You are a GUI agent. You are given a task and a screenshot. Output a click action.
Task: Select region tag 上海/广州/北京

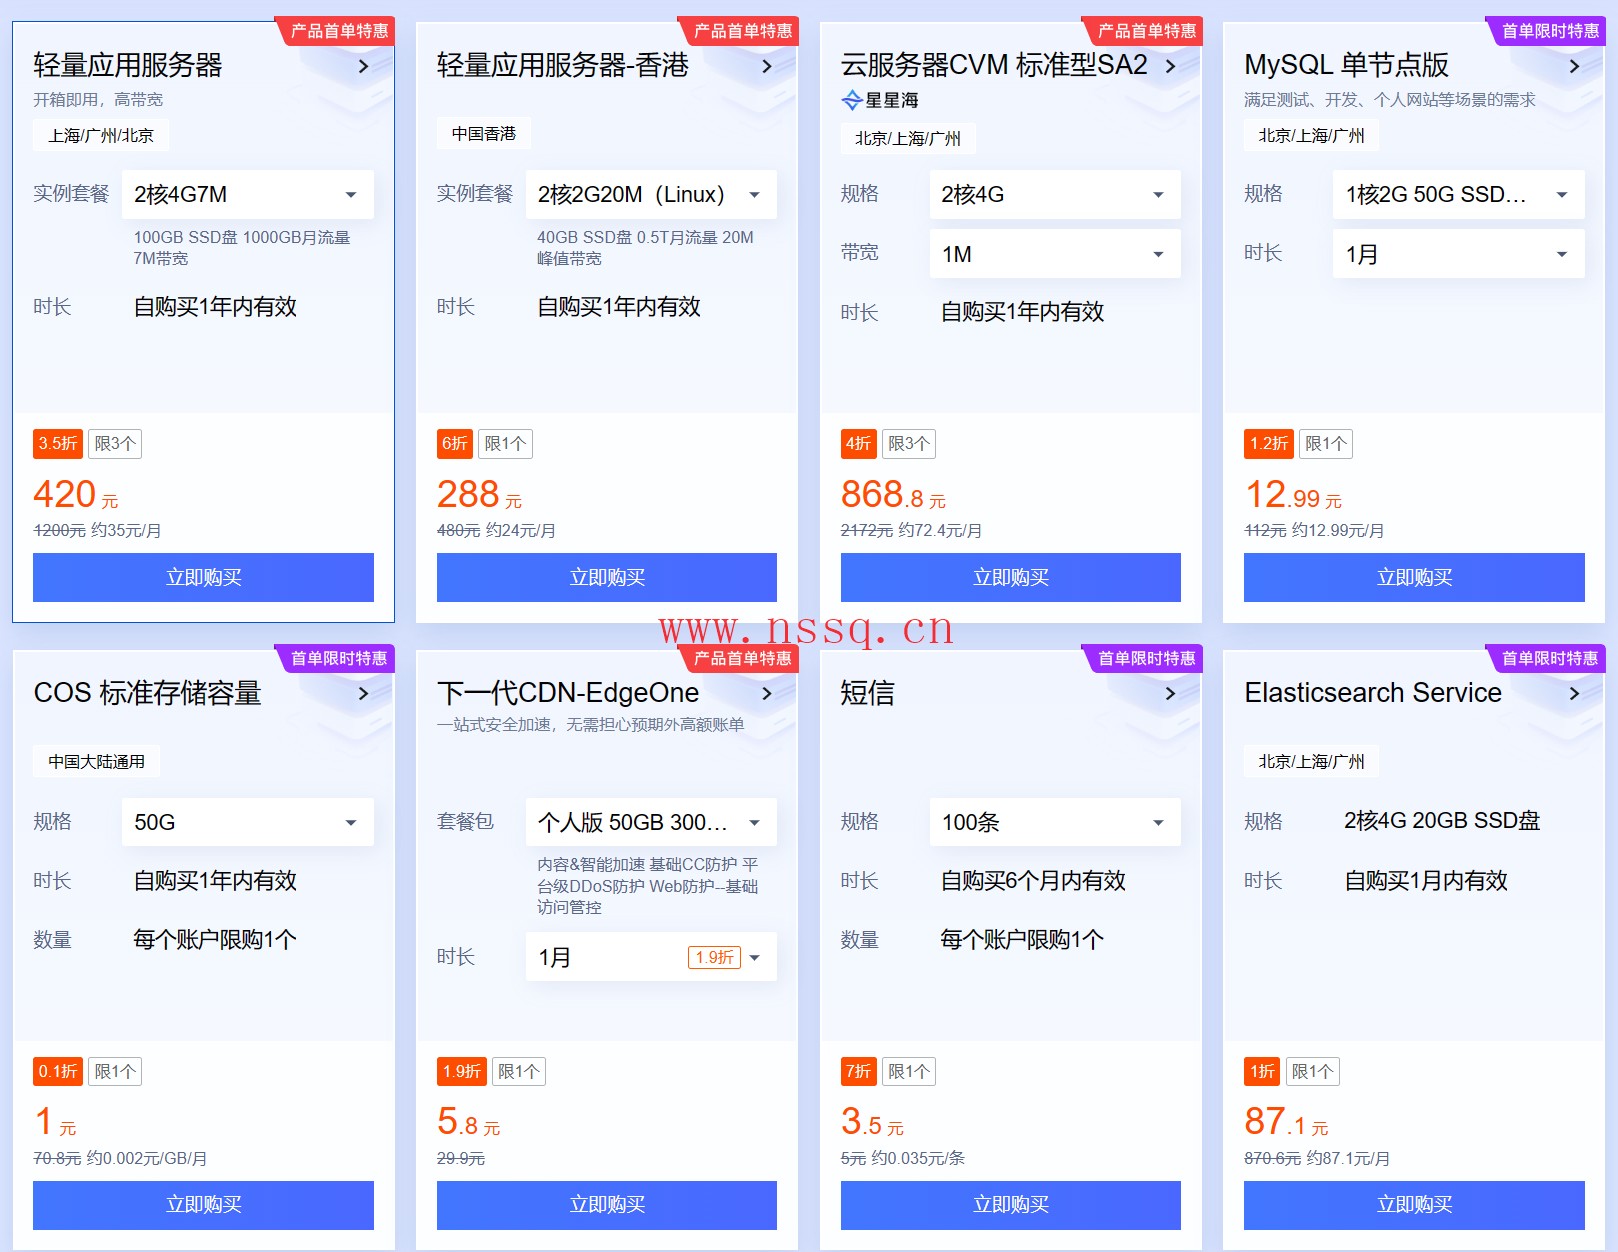[x=101, y=135]
